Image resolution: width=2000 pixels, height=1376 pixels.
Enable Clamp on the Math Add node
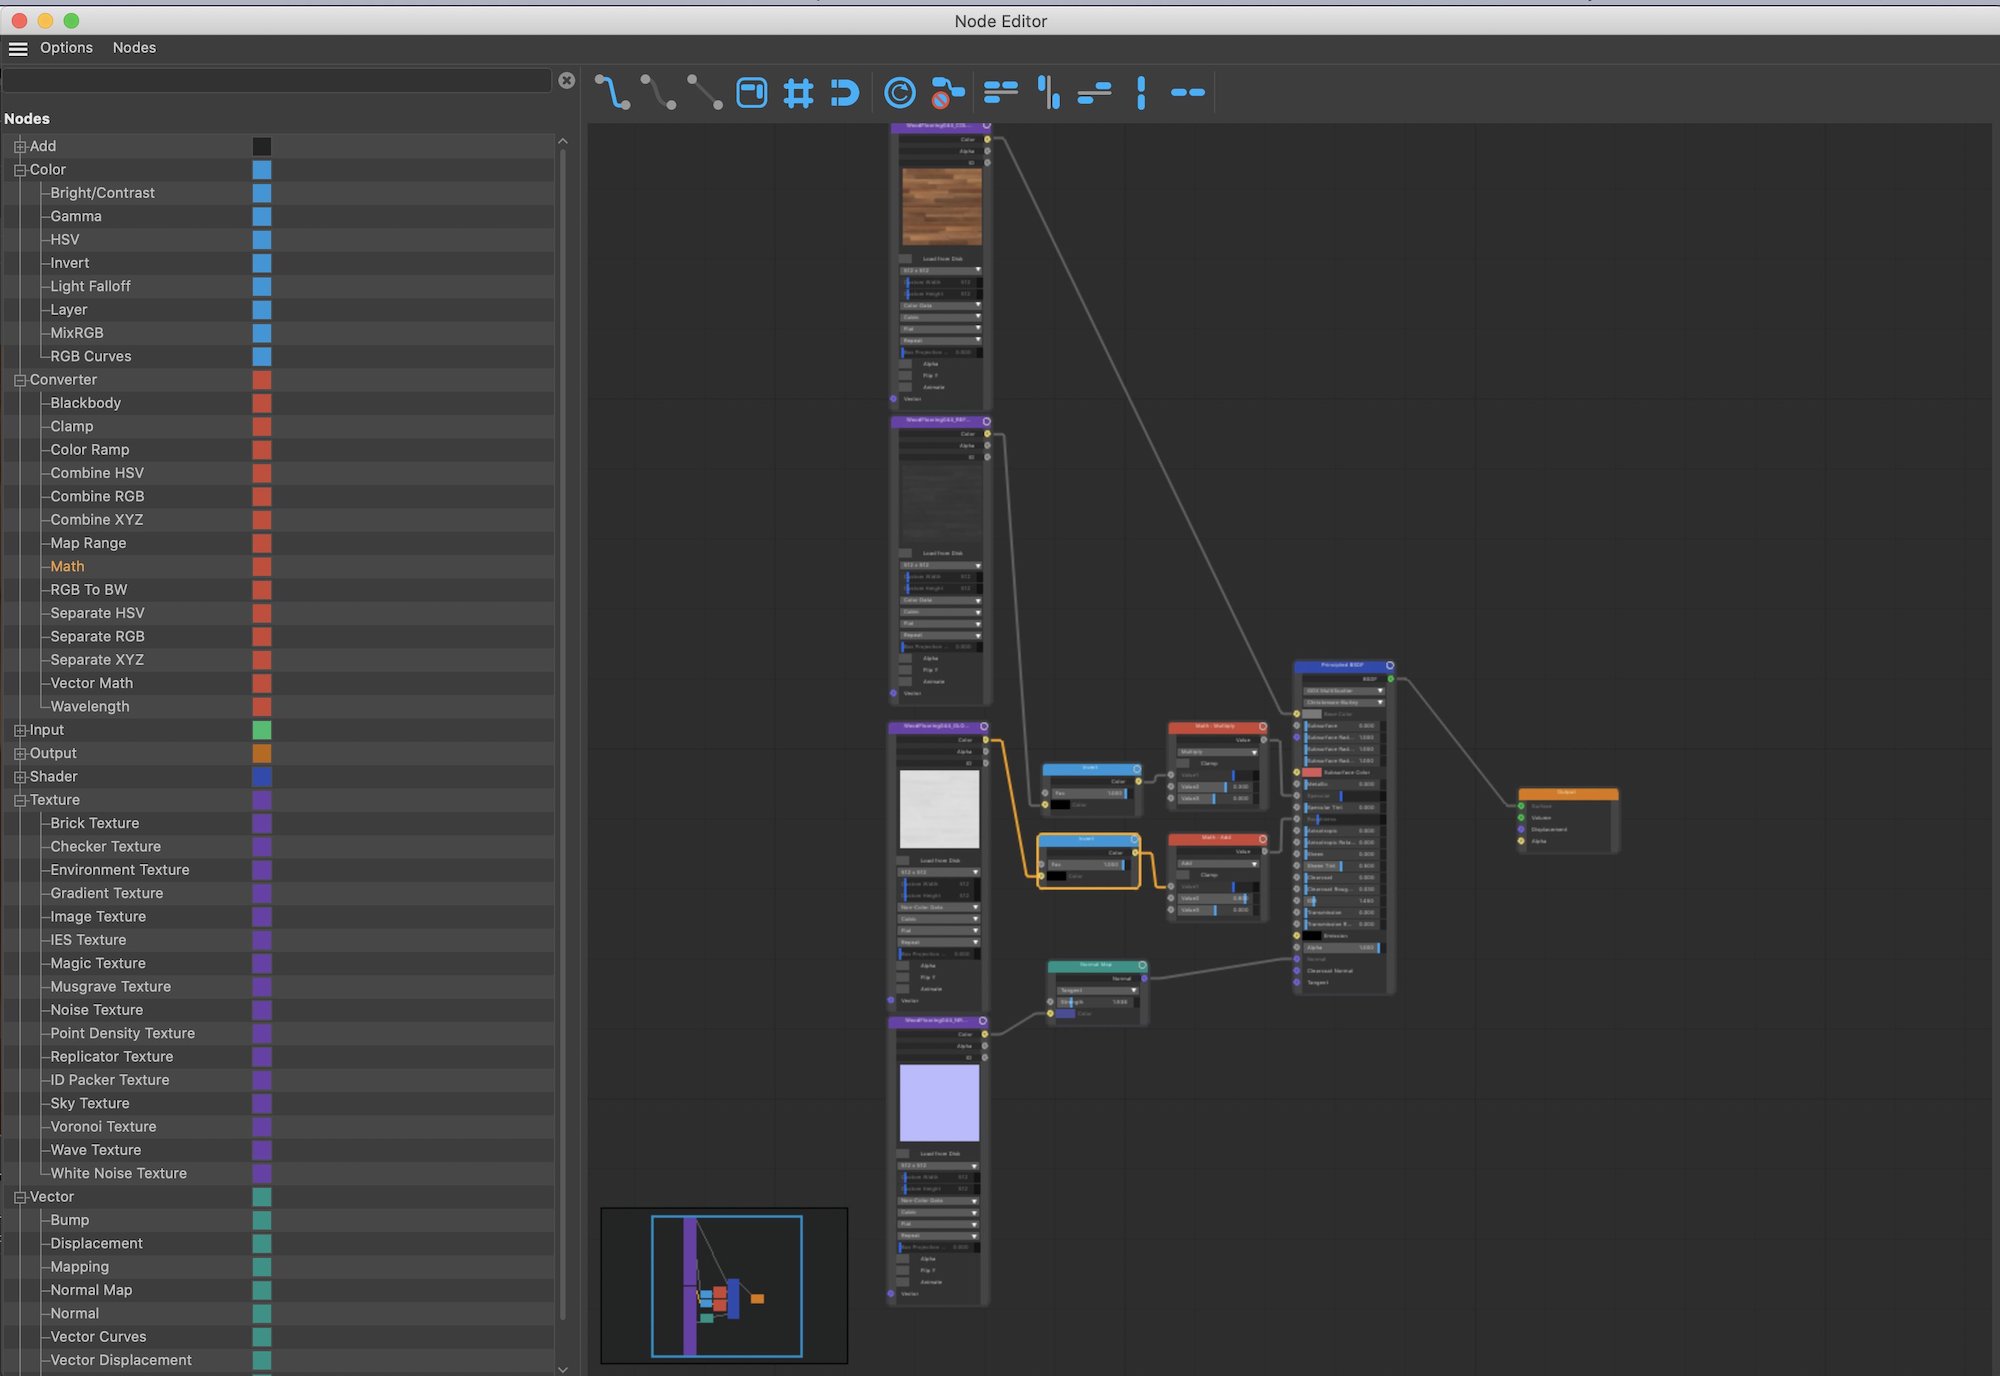tap(1183, 875)
